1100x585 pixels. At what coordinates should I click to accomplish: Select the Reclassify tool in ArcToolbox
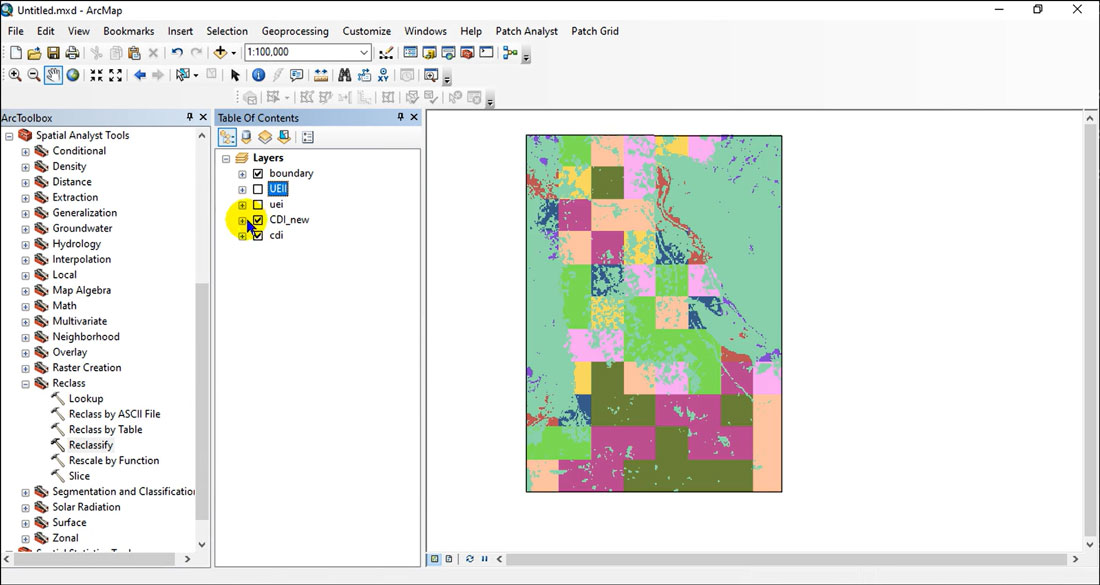pyautogui.click(x=90, y=445)
